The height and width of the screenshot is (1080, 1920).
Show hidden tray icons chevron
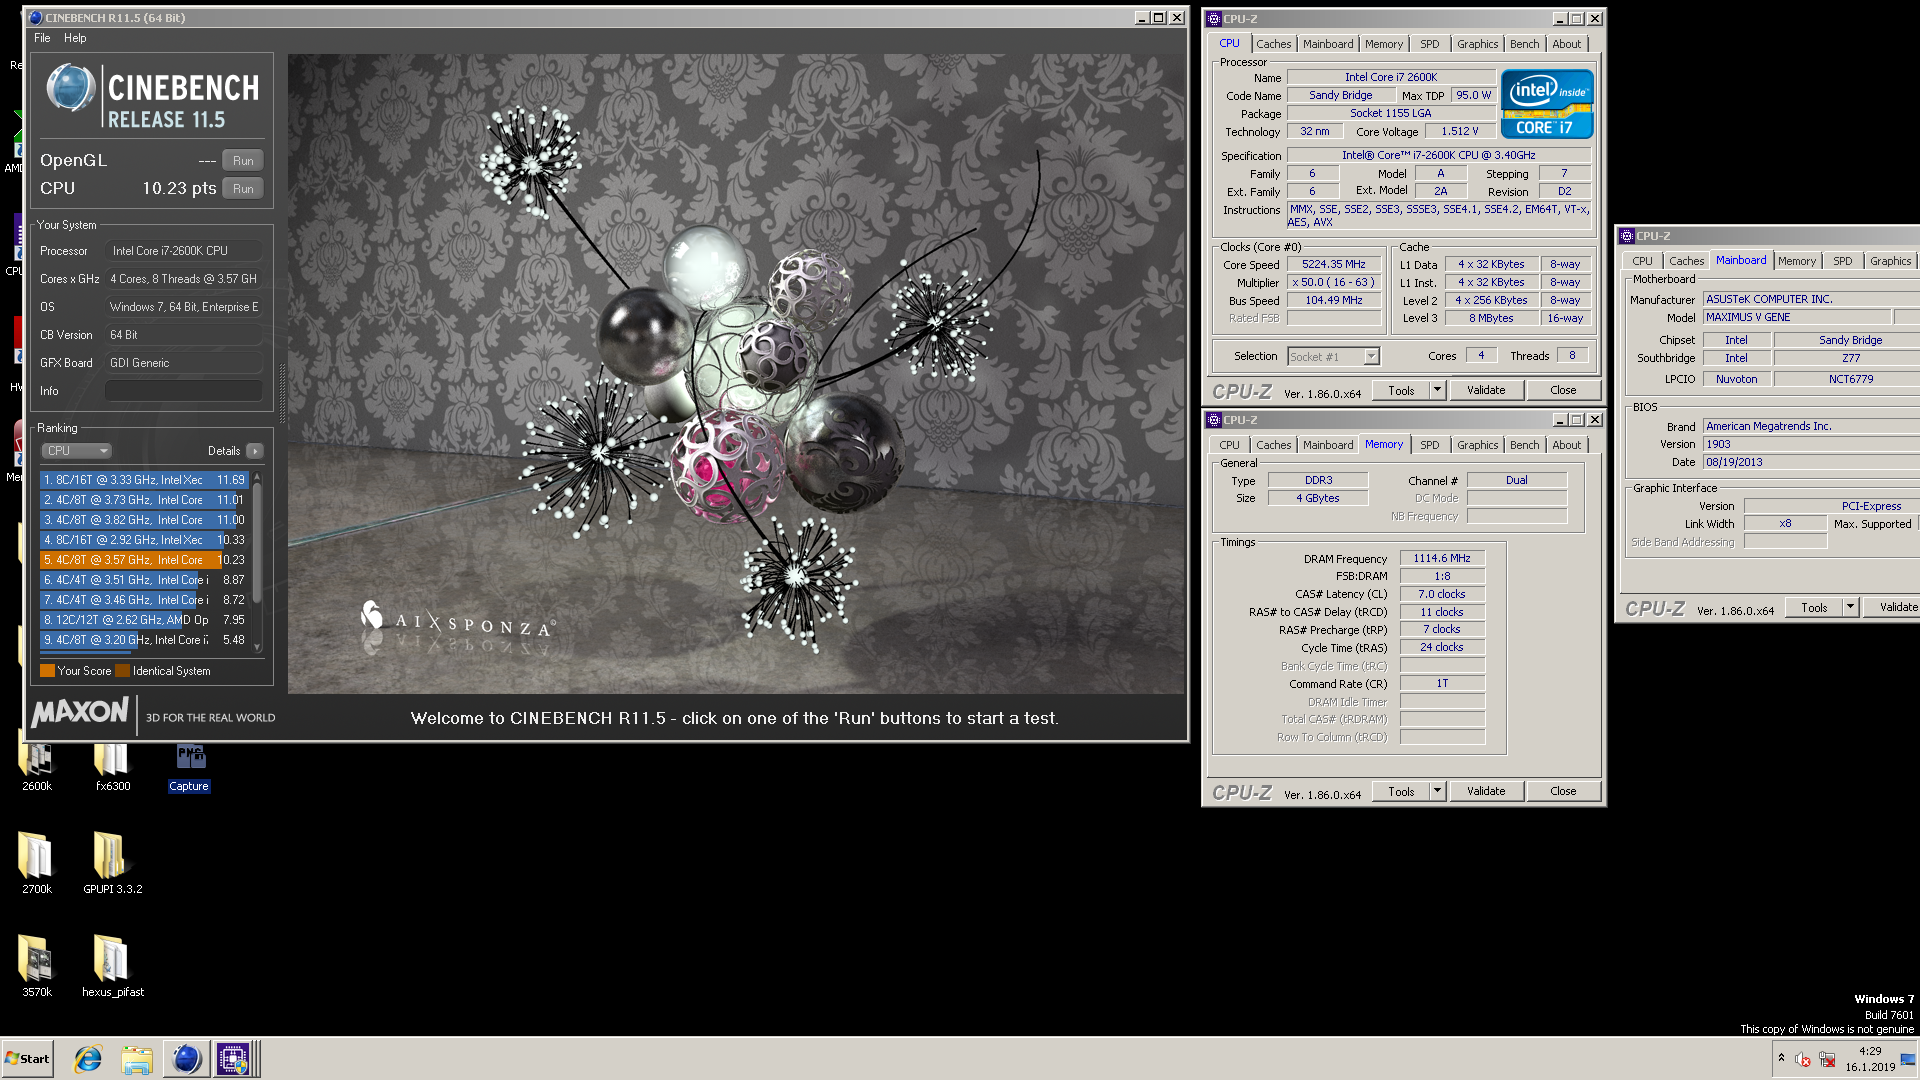[1781, 1058]
